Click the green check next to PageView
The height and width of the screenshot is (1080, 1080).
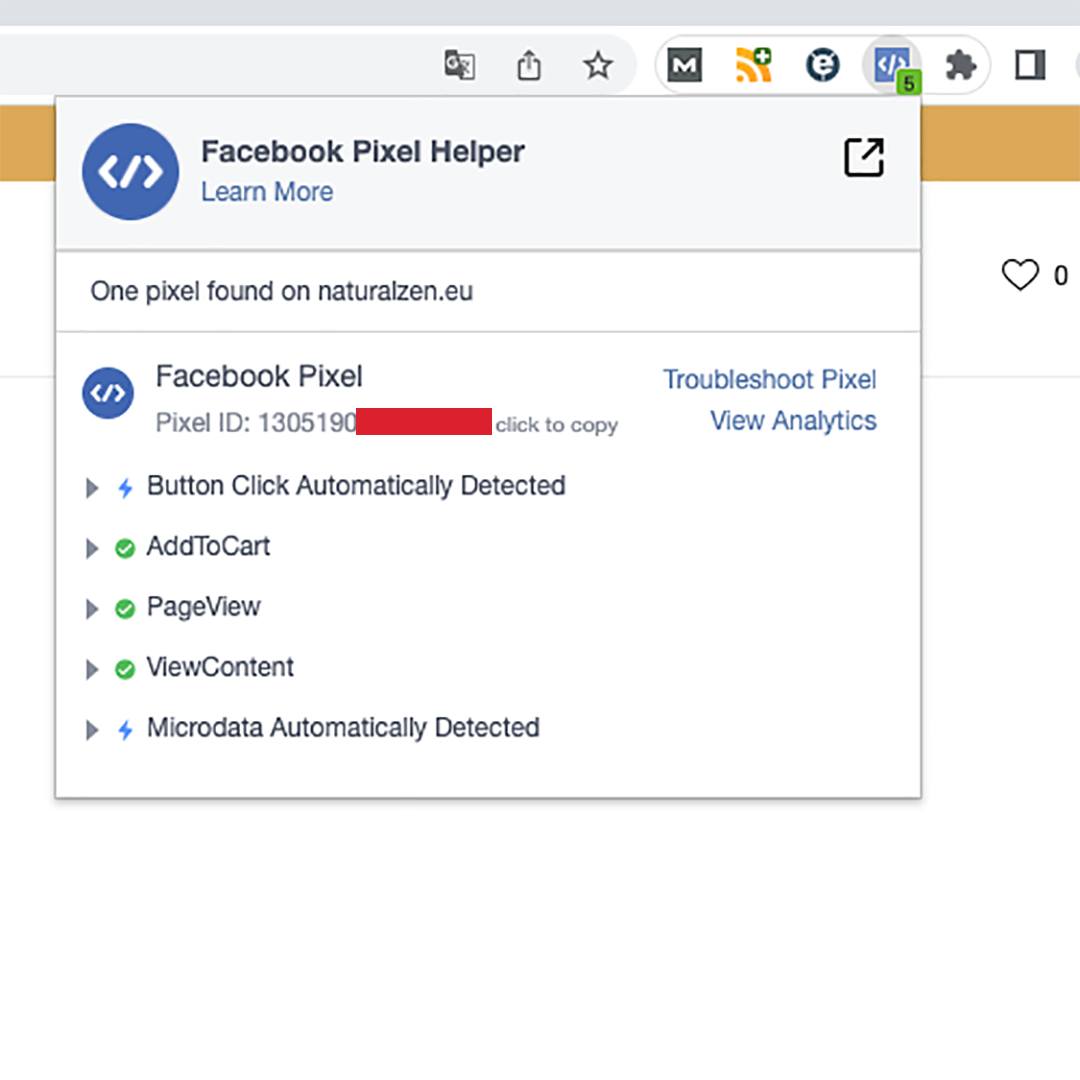coord(125,609)
